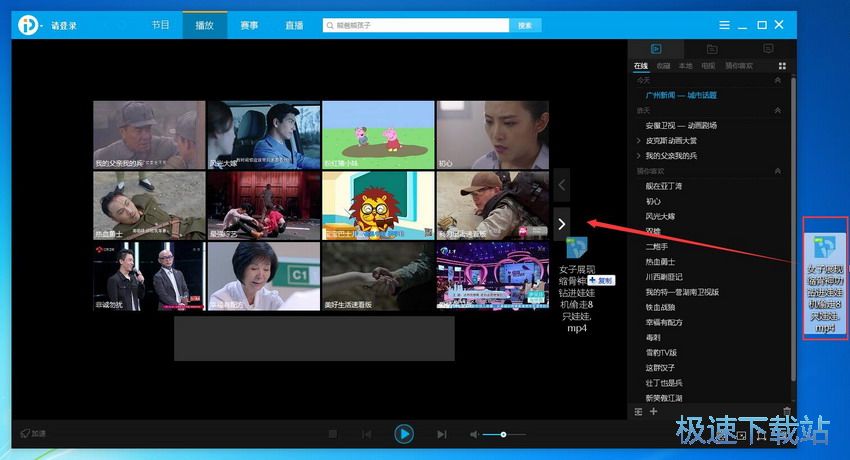The height and width of the screenshot is (460, 850).
Task: Select 安徽卫视 — 动画剧场 entry
Action: point(681,126)
